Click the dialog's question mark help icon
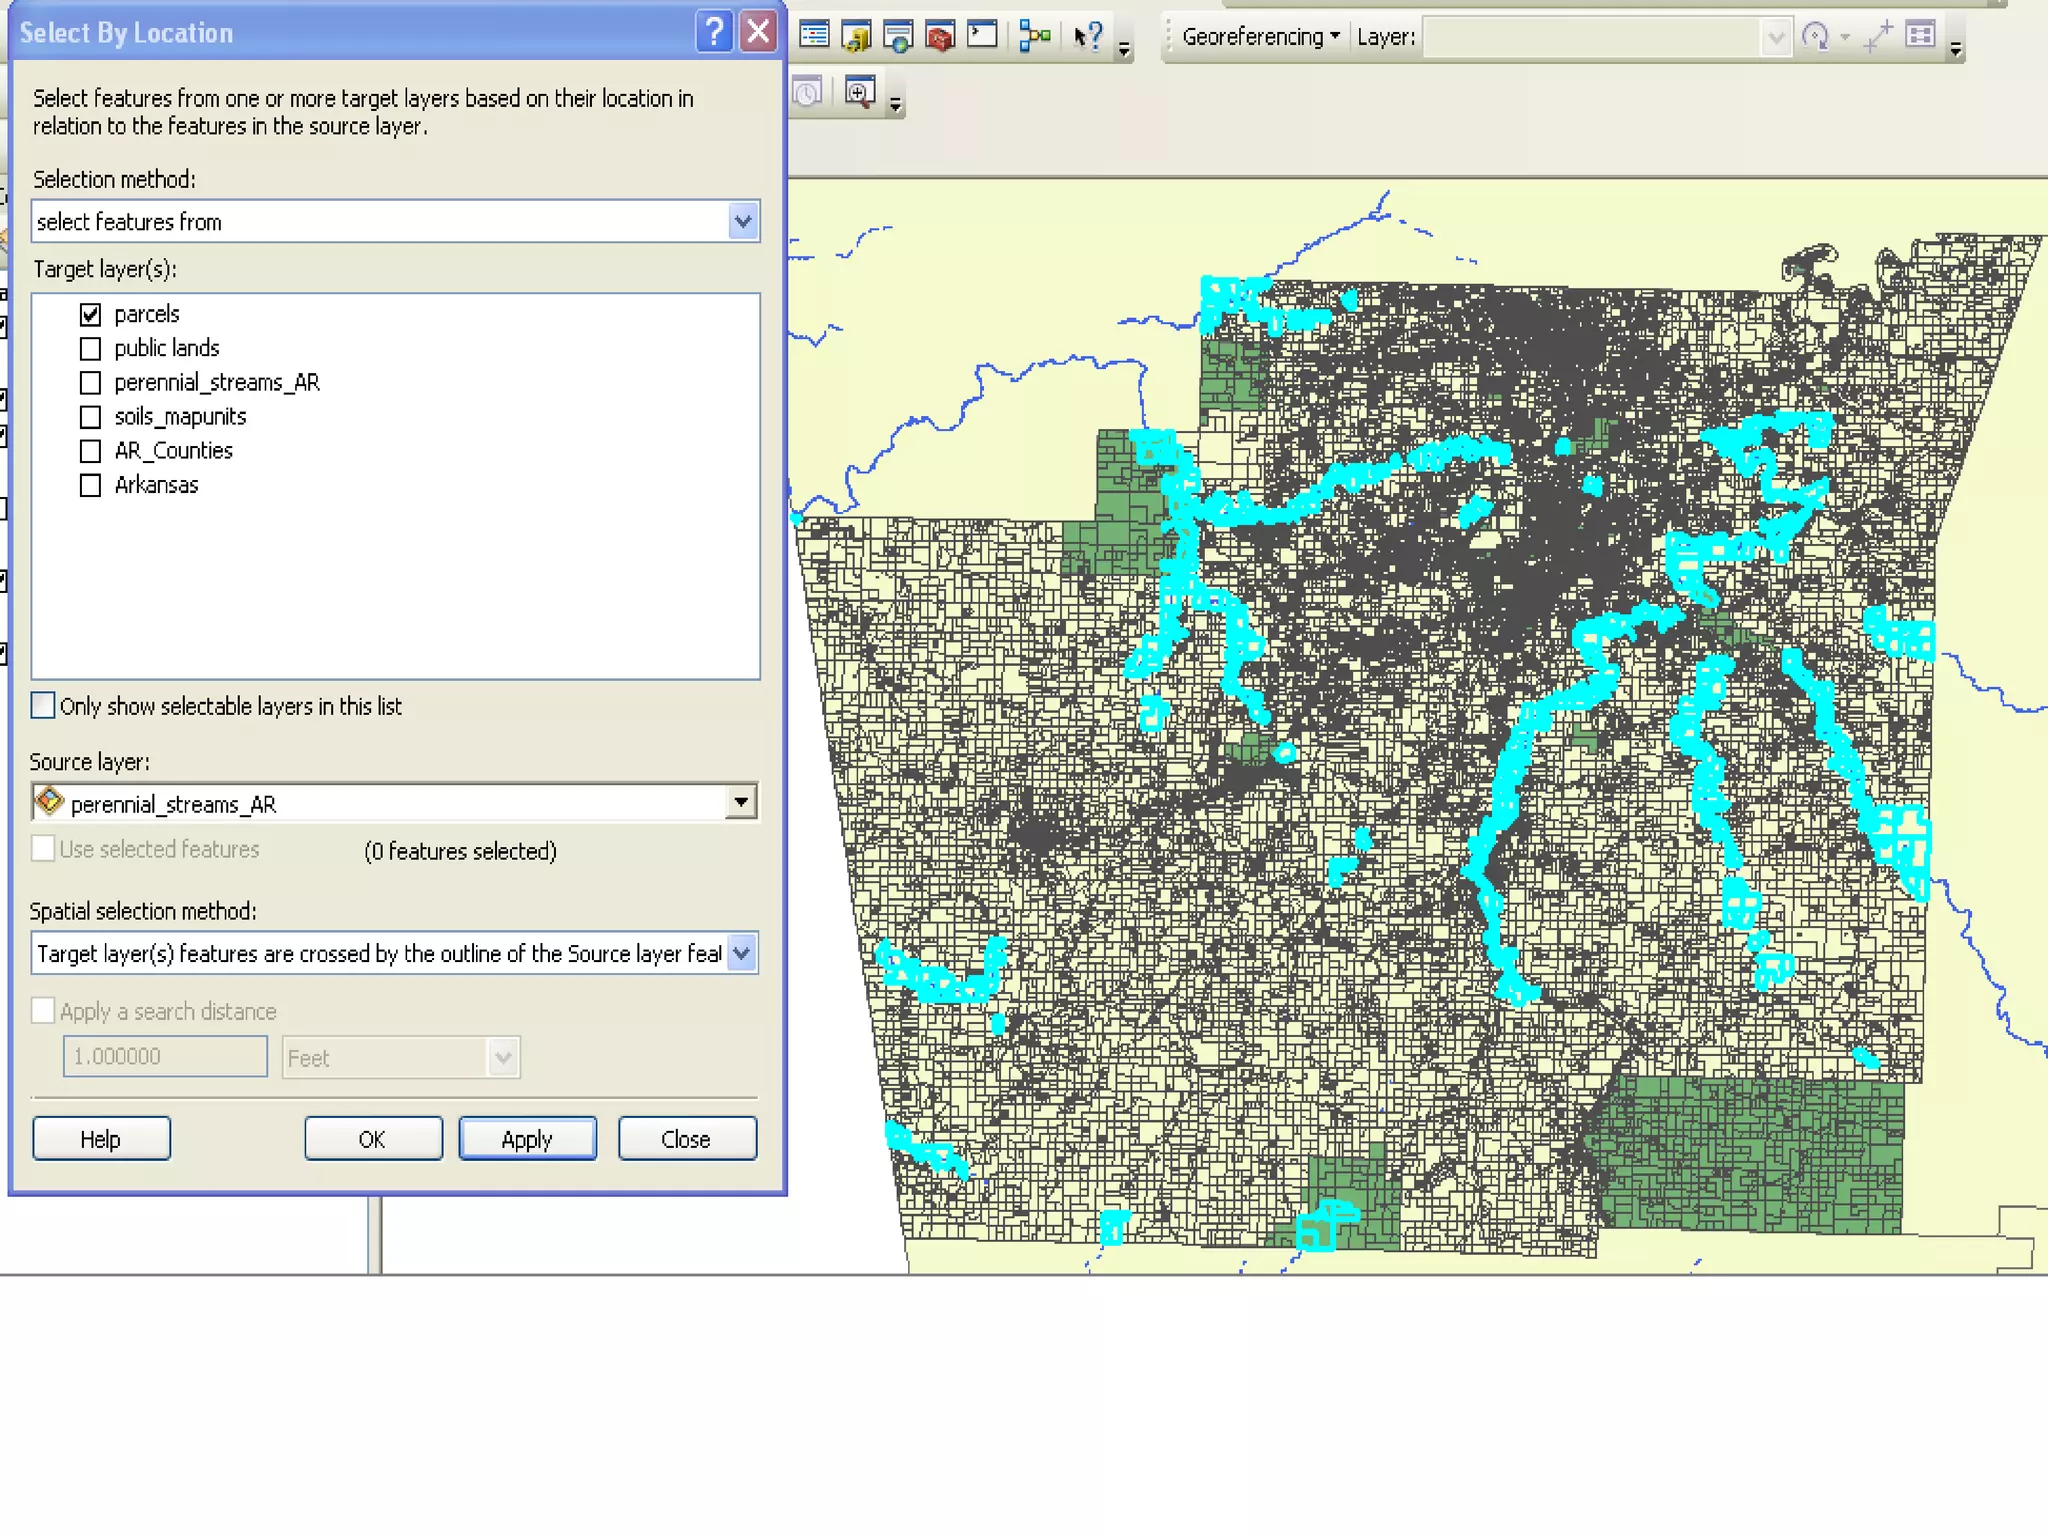 pyautogui.click(x=714, y=32)
